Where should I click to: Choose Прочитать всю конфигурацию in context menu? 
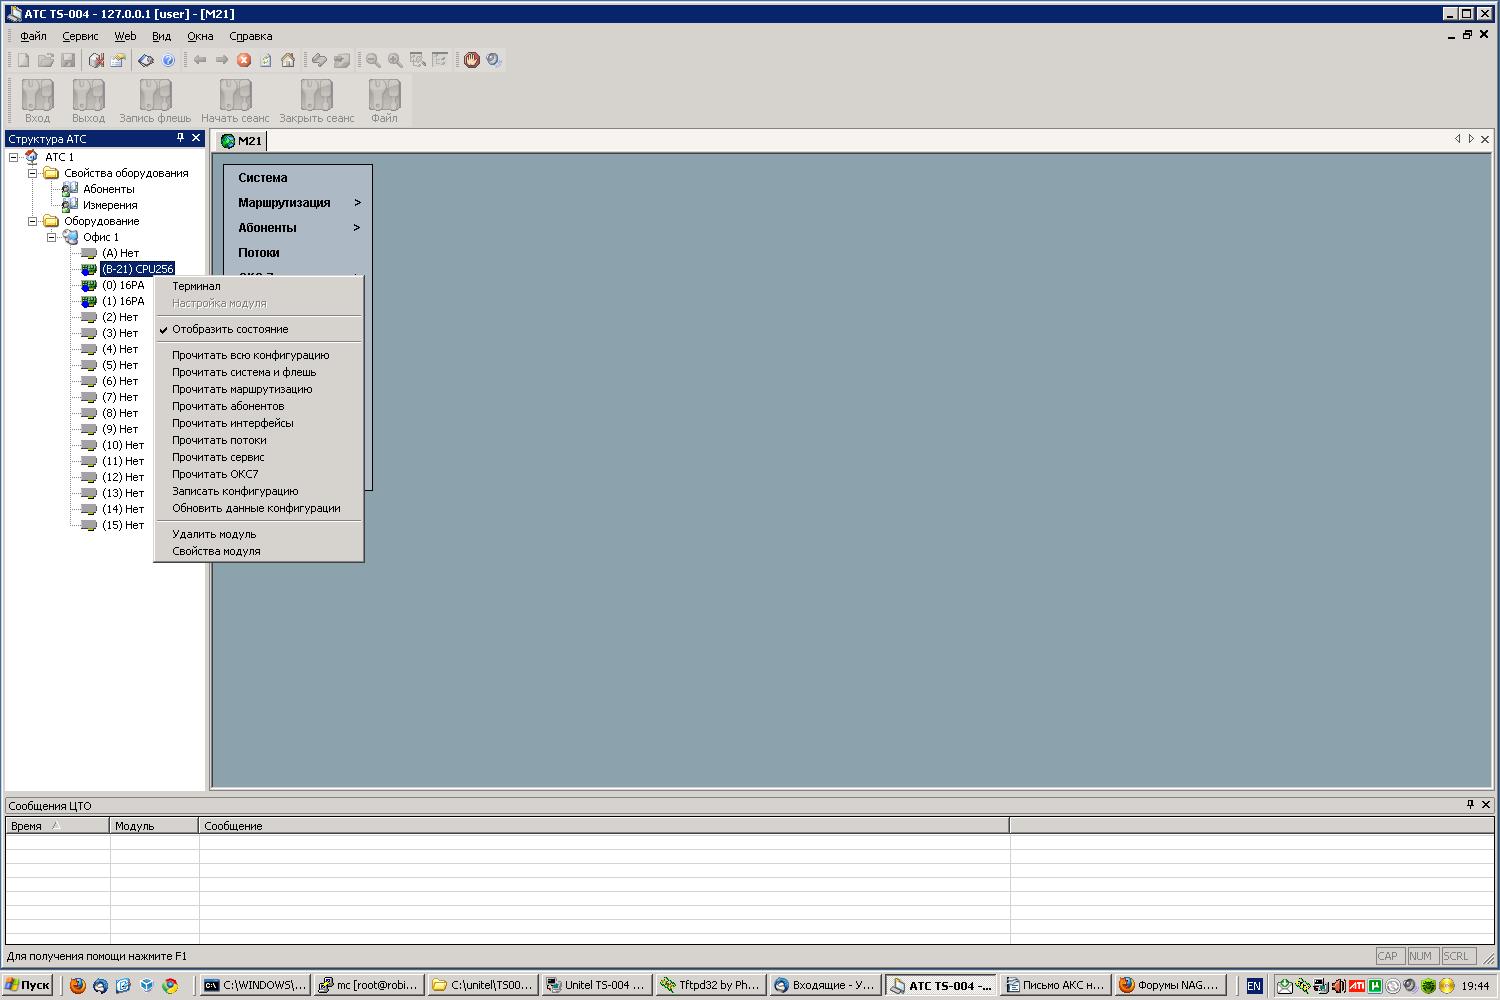250,355
